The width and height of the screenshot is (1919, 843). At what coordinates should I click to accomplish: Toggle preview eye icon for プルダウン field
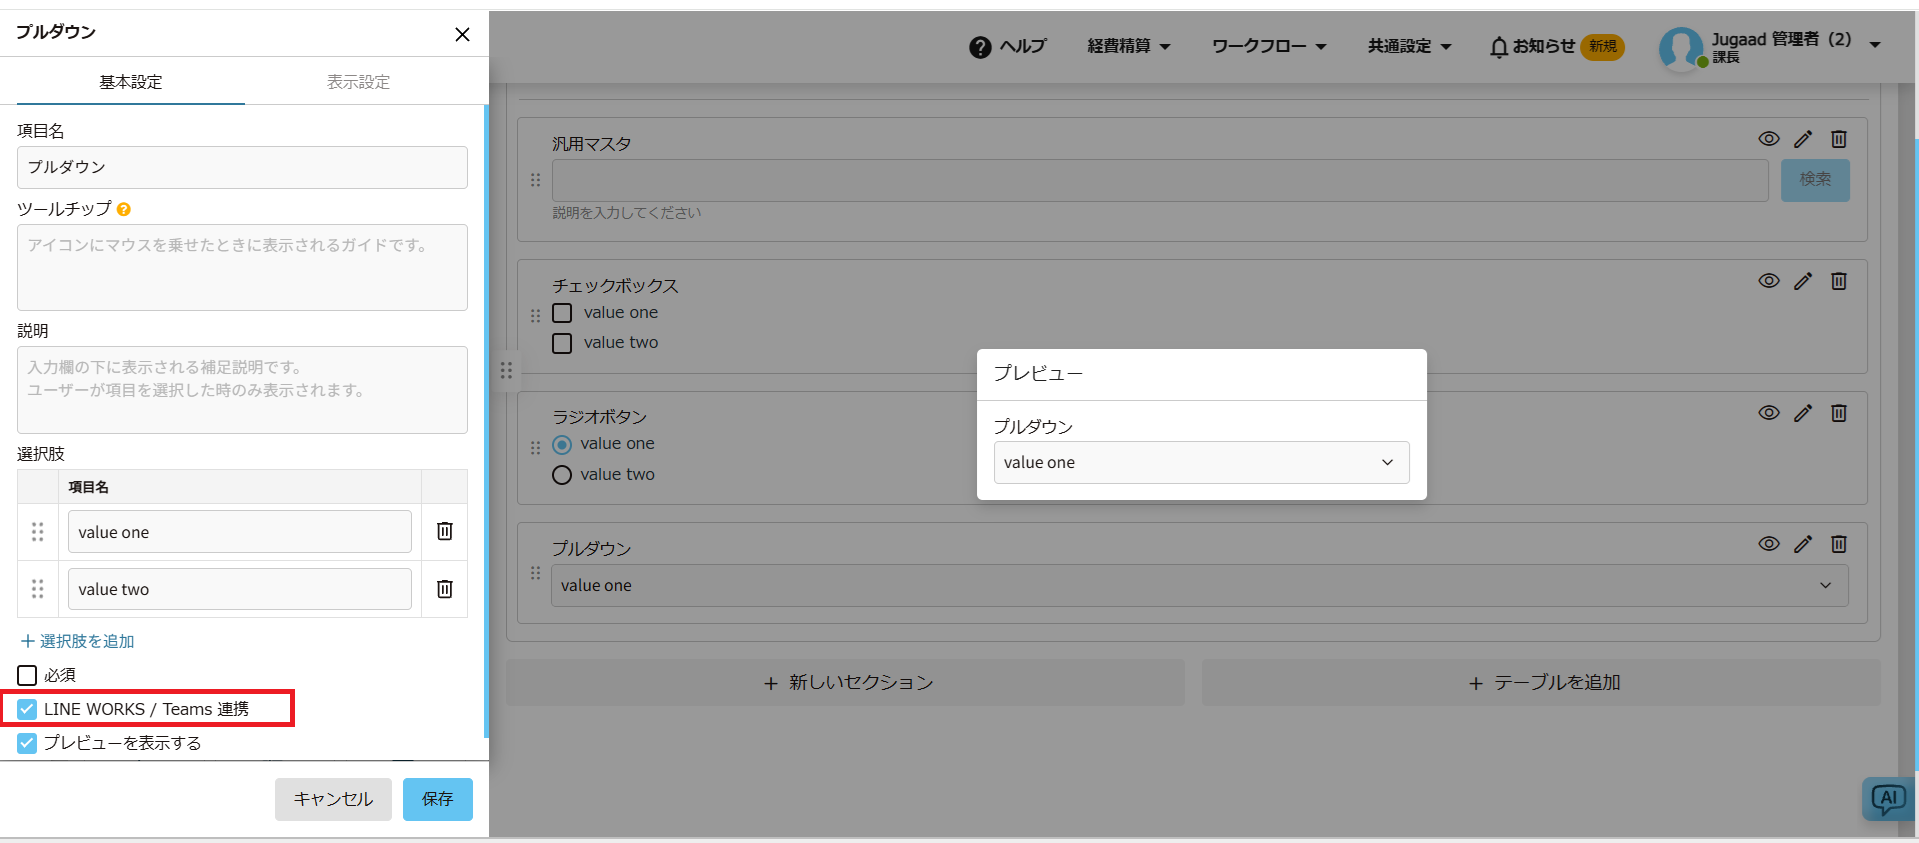tap(1768, 544)
